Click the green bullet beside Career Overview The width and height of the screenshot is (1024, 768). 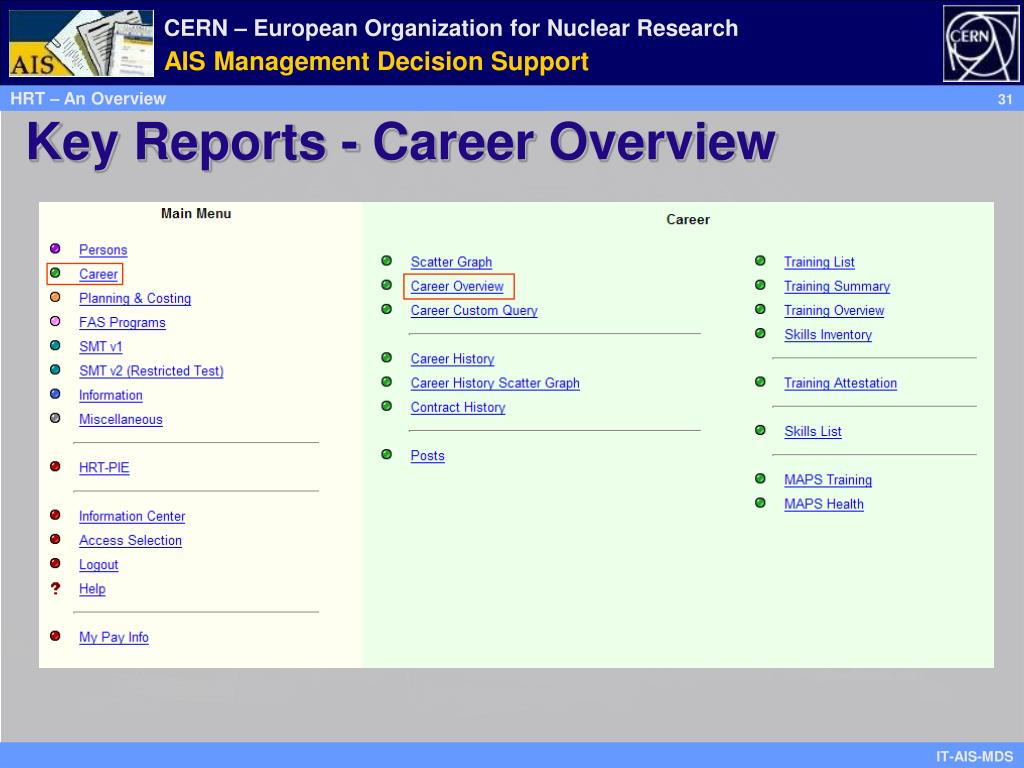[387, 285]
